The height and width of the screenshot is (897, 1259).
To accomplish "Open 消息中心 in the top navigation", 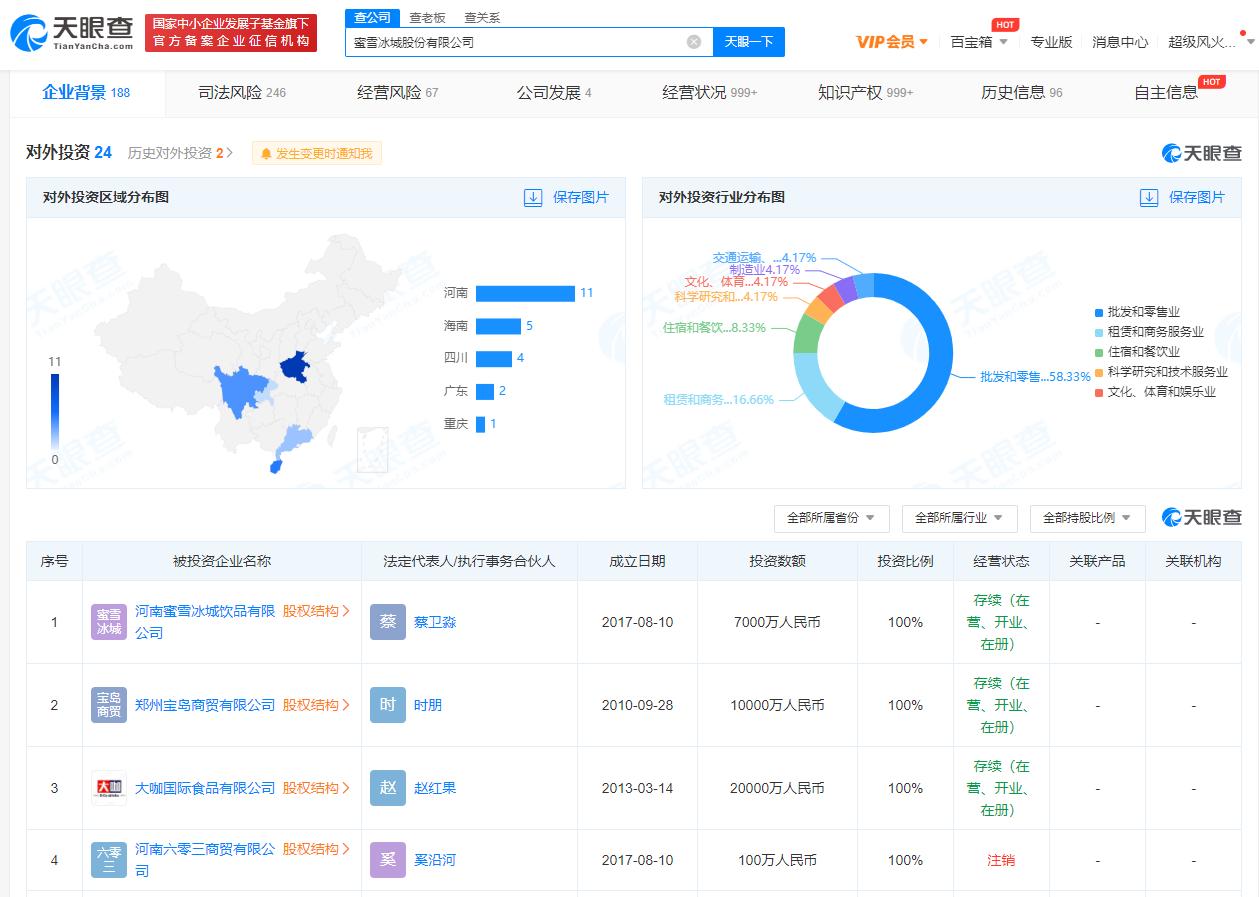I will tap(1119, 41).
